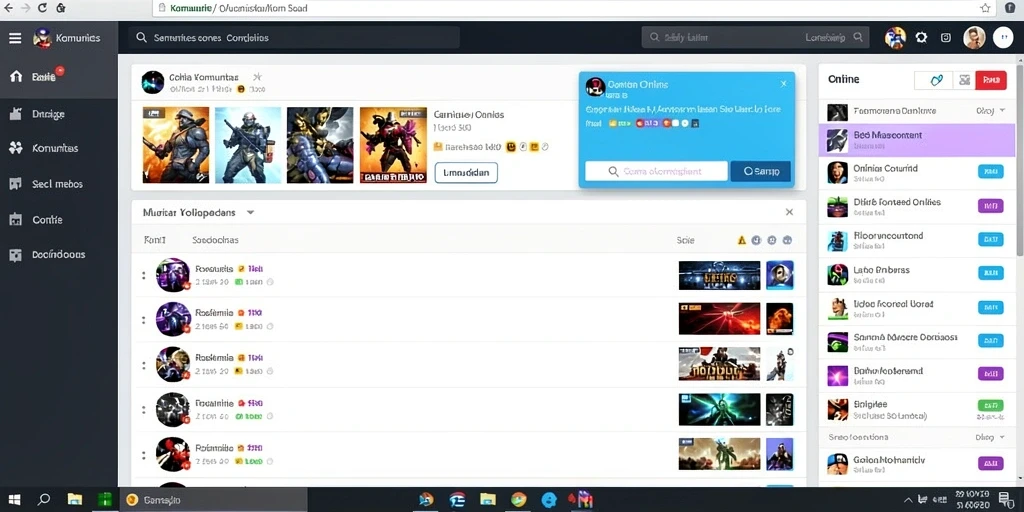
Task: Click the yellow warning triangle icon
Action: click(x=741, y=240)
